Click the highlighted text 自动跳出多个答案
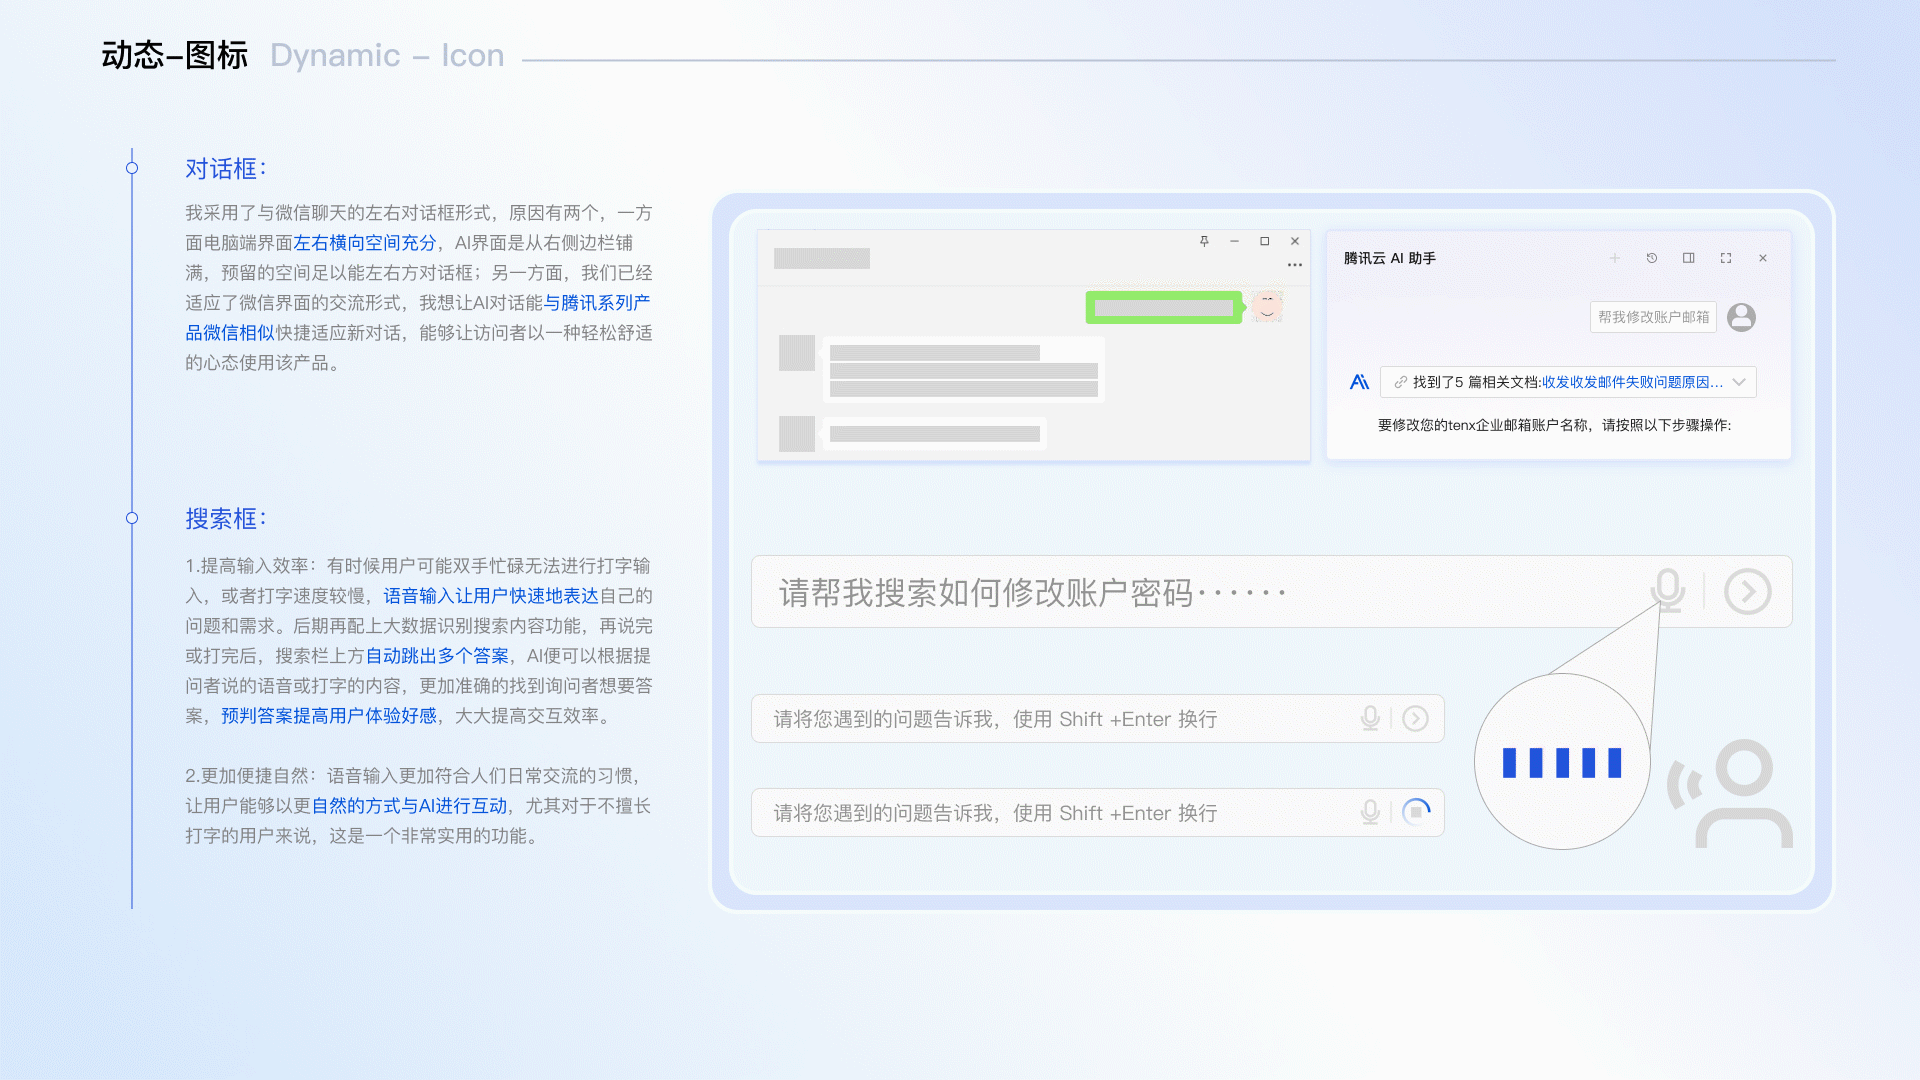This screenshot has width=1920, height=1080. pyautogui.click(x=437, y=656)
